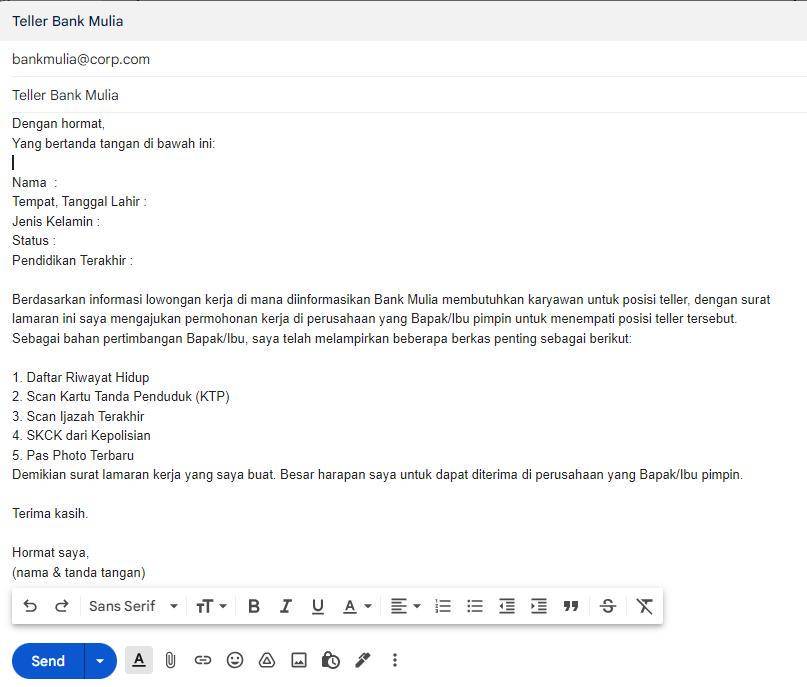
Task: Click '2. Scan Kartu Tanda Penduduk (KTP)' line
Action: [121, 396]
